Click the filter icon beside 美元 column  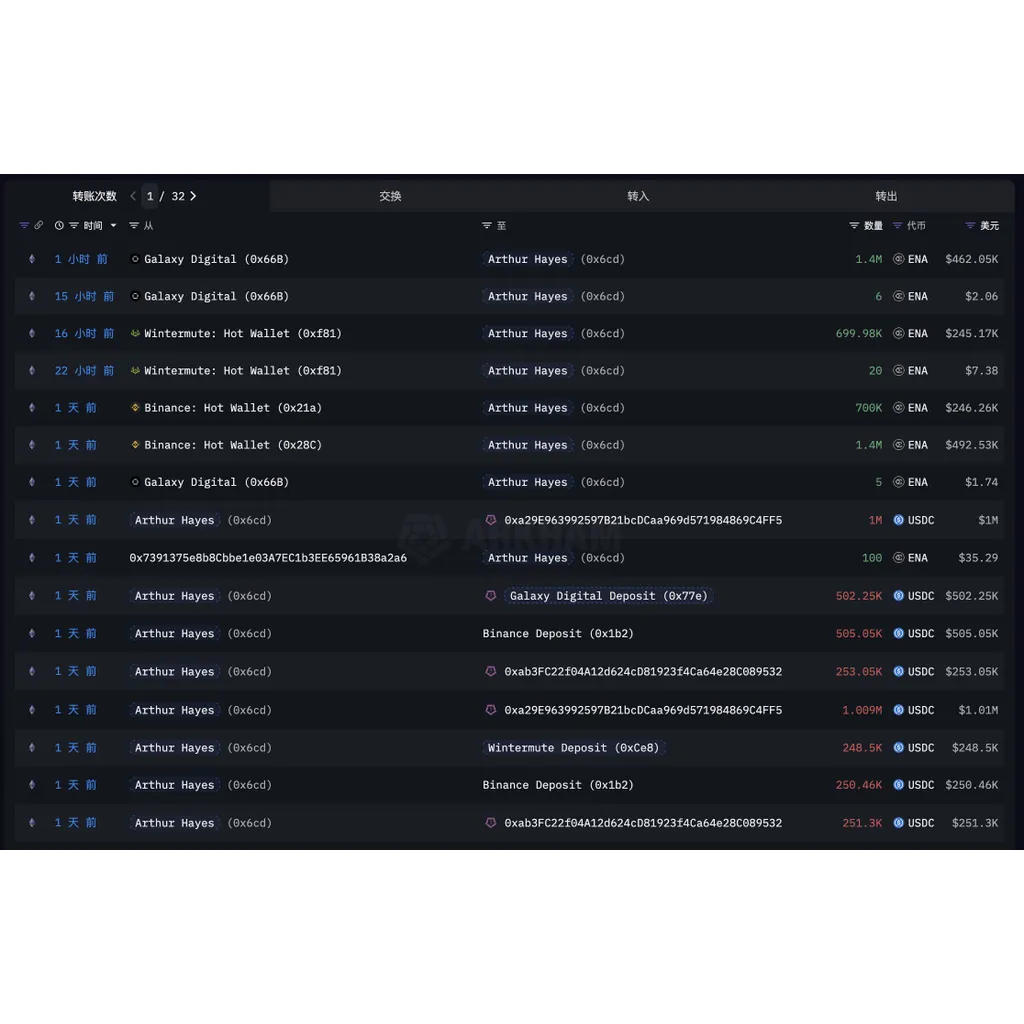click(970, 225)
